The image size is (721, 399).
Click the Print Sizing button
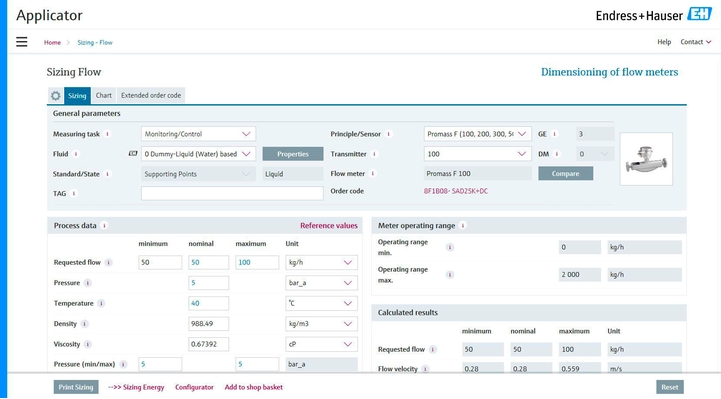[76, 387]
